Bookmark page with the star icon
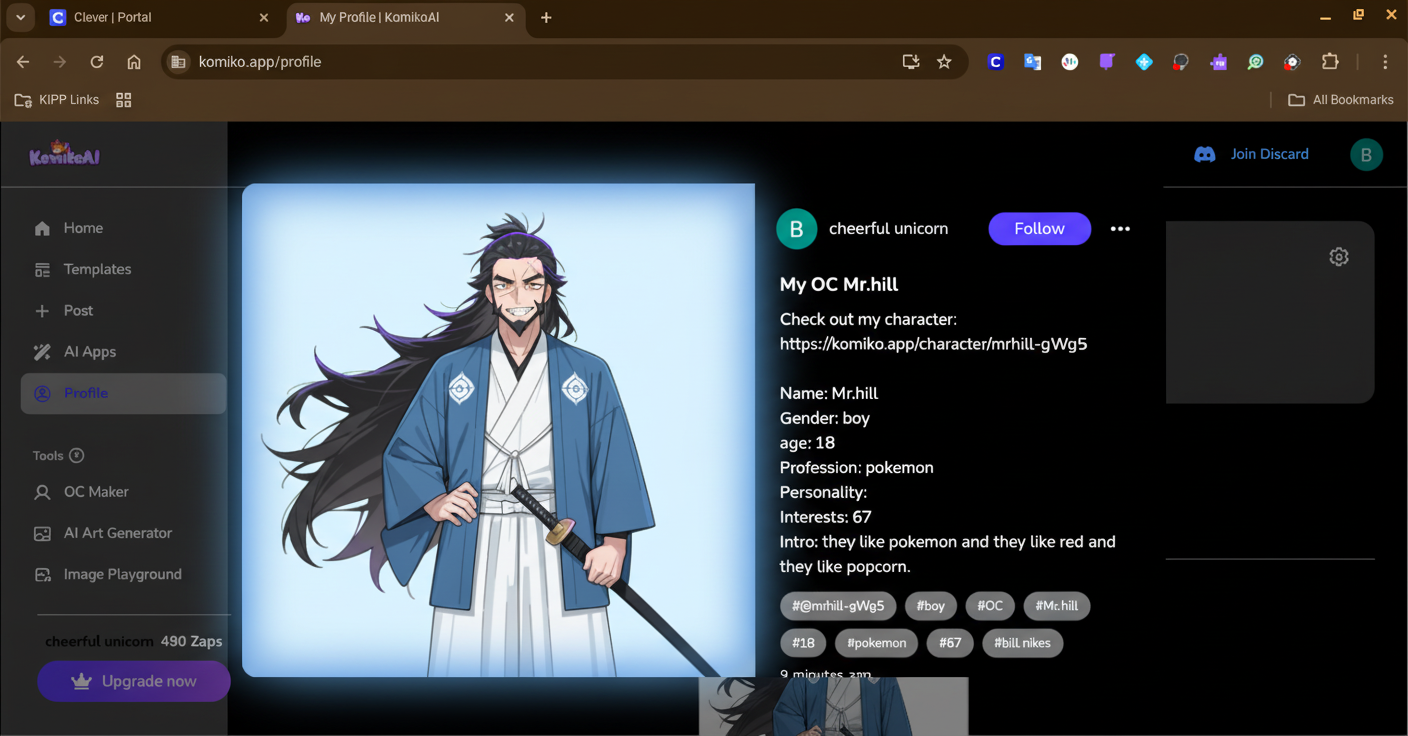Viewport: 1408px width, 736px height. [944, 62]
